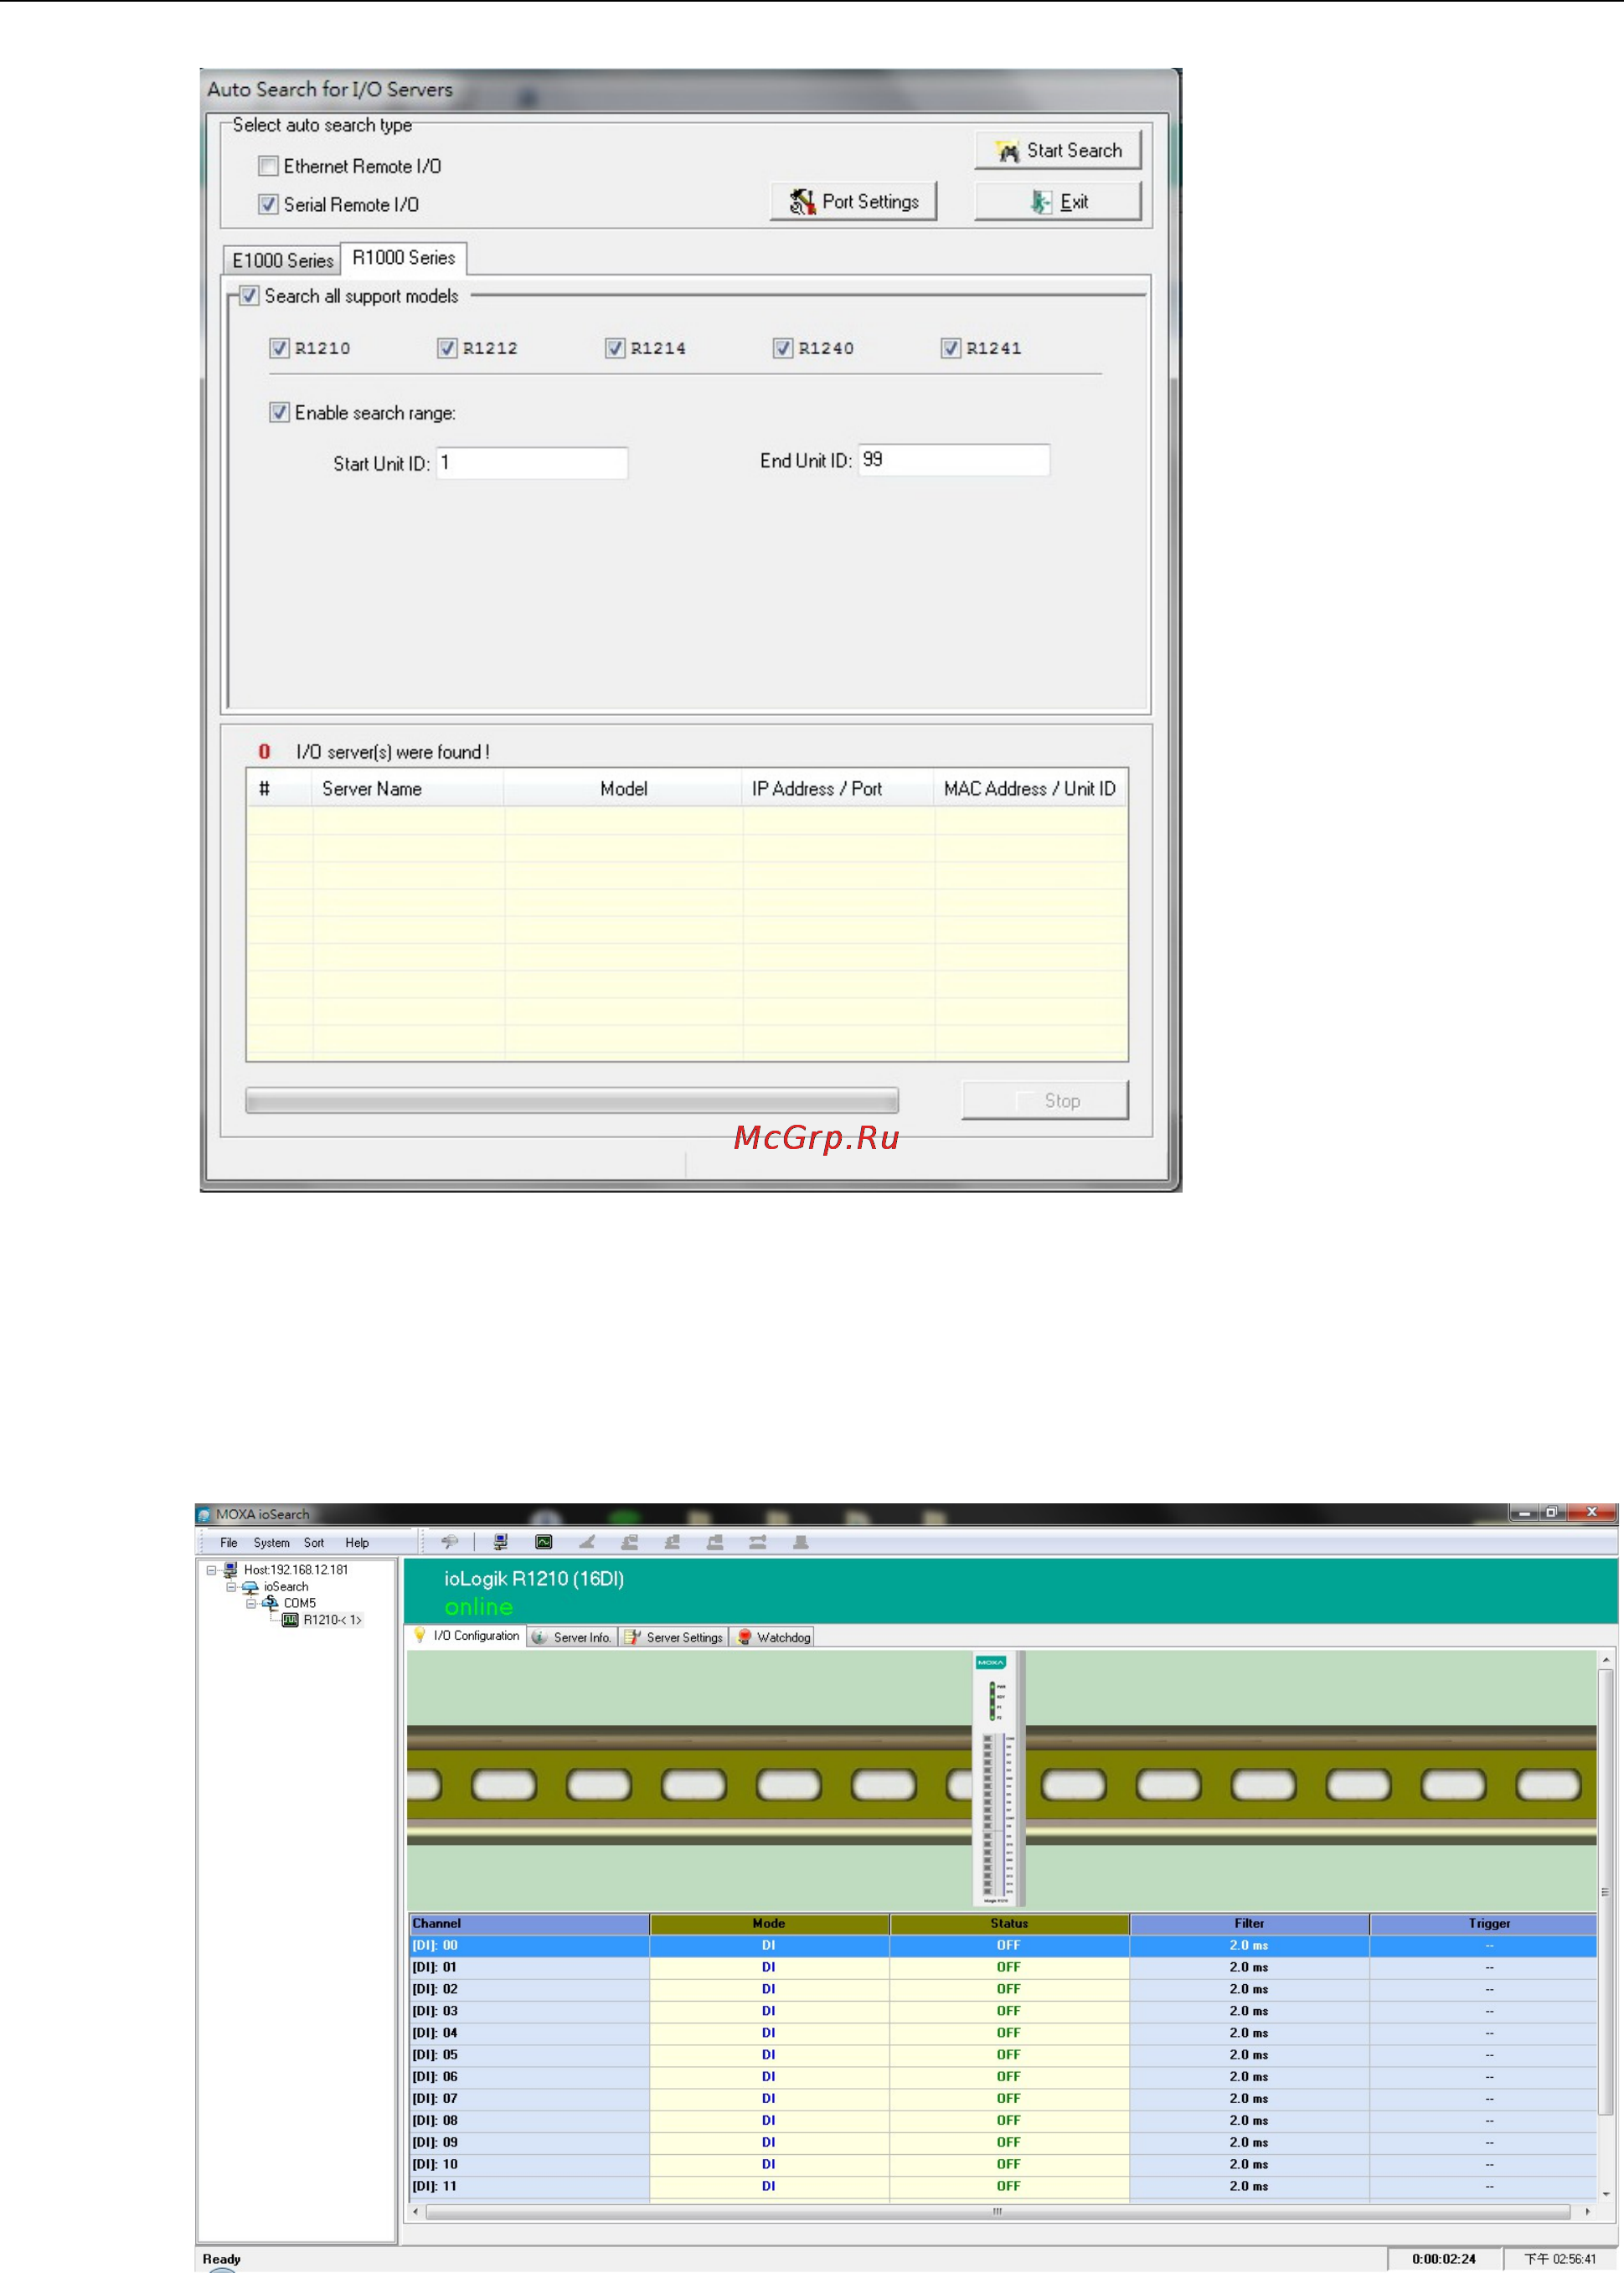This screenshot has width=1624, height=2273.
Task: Click the sixth grayed server icon in toolbar
Action: 672,1542
